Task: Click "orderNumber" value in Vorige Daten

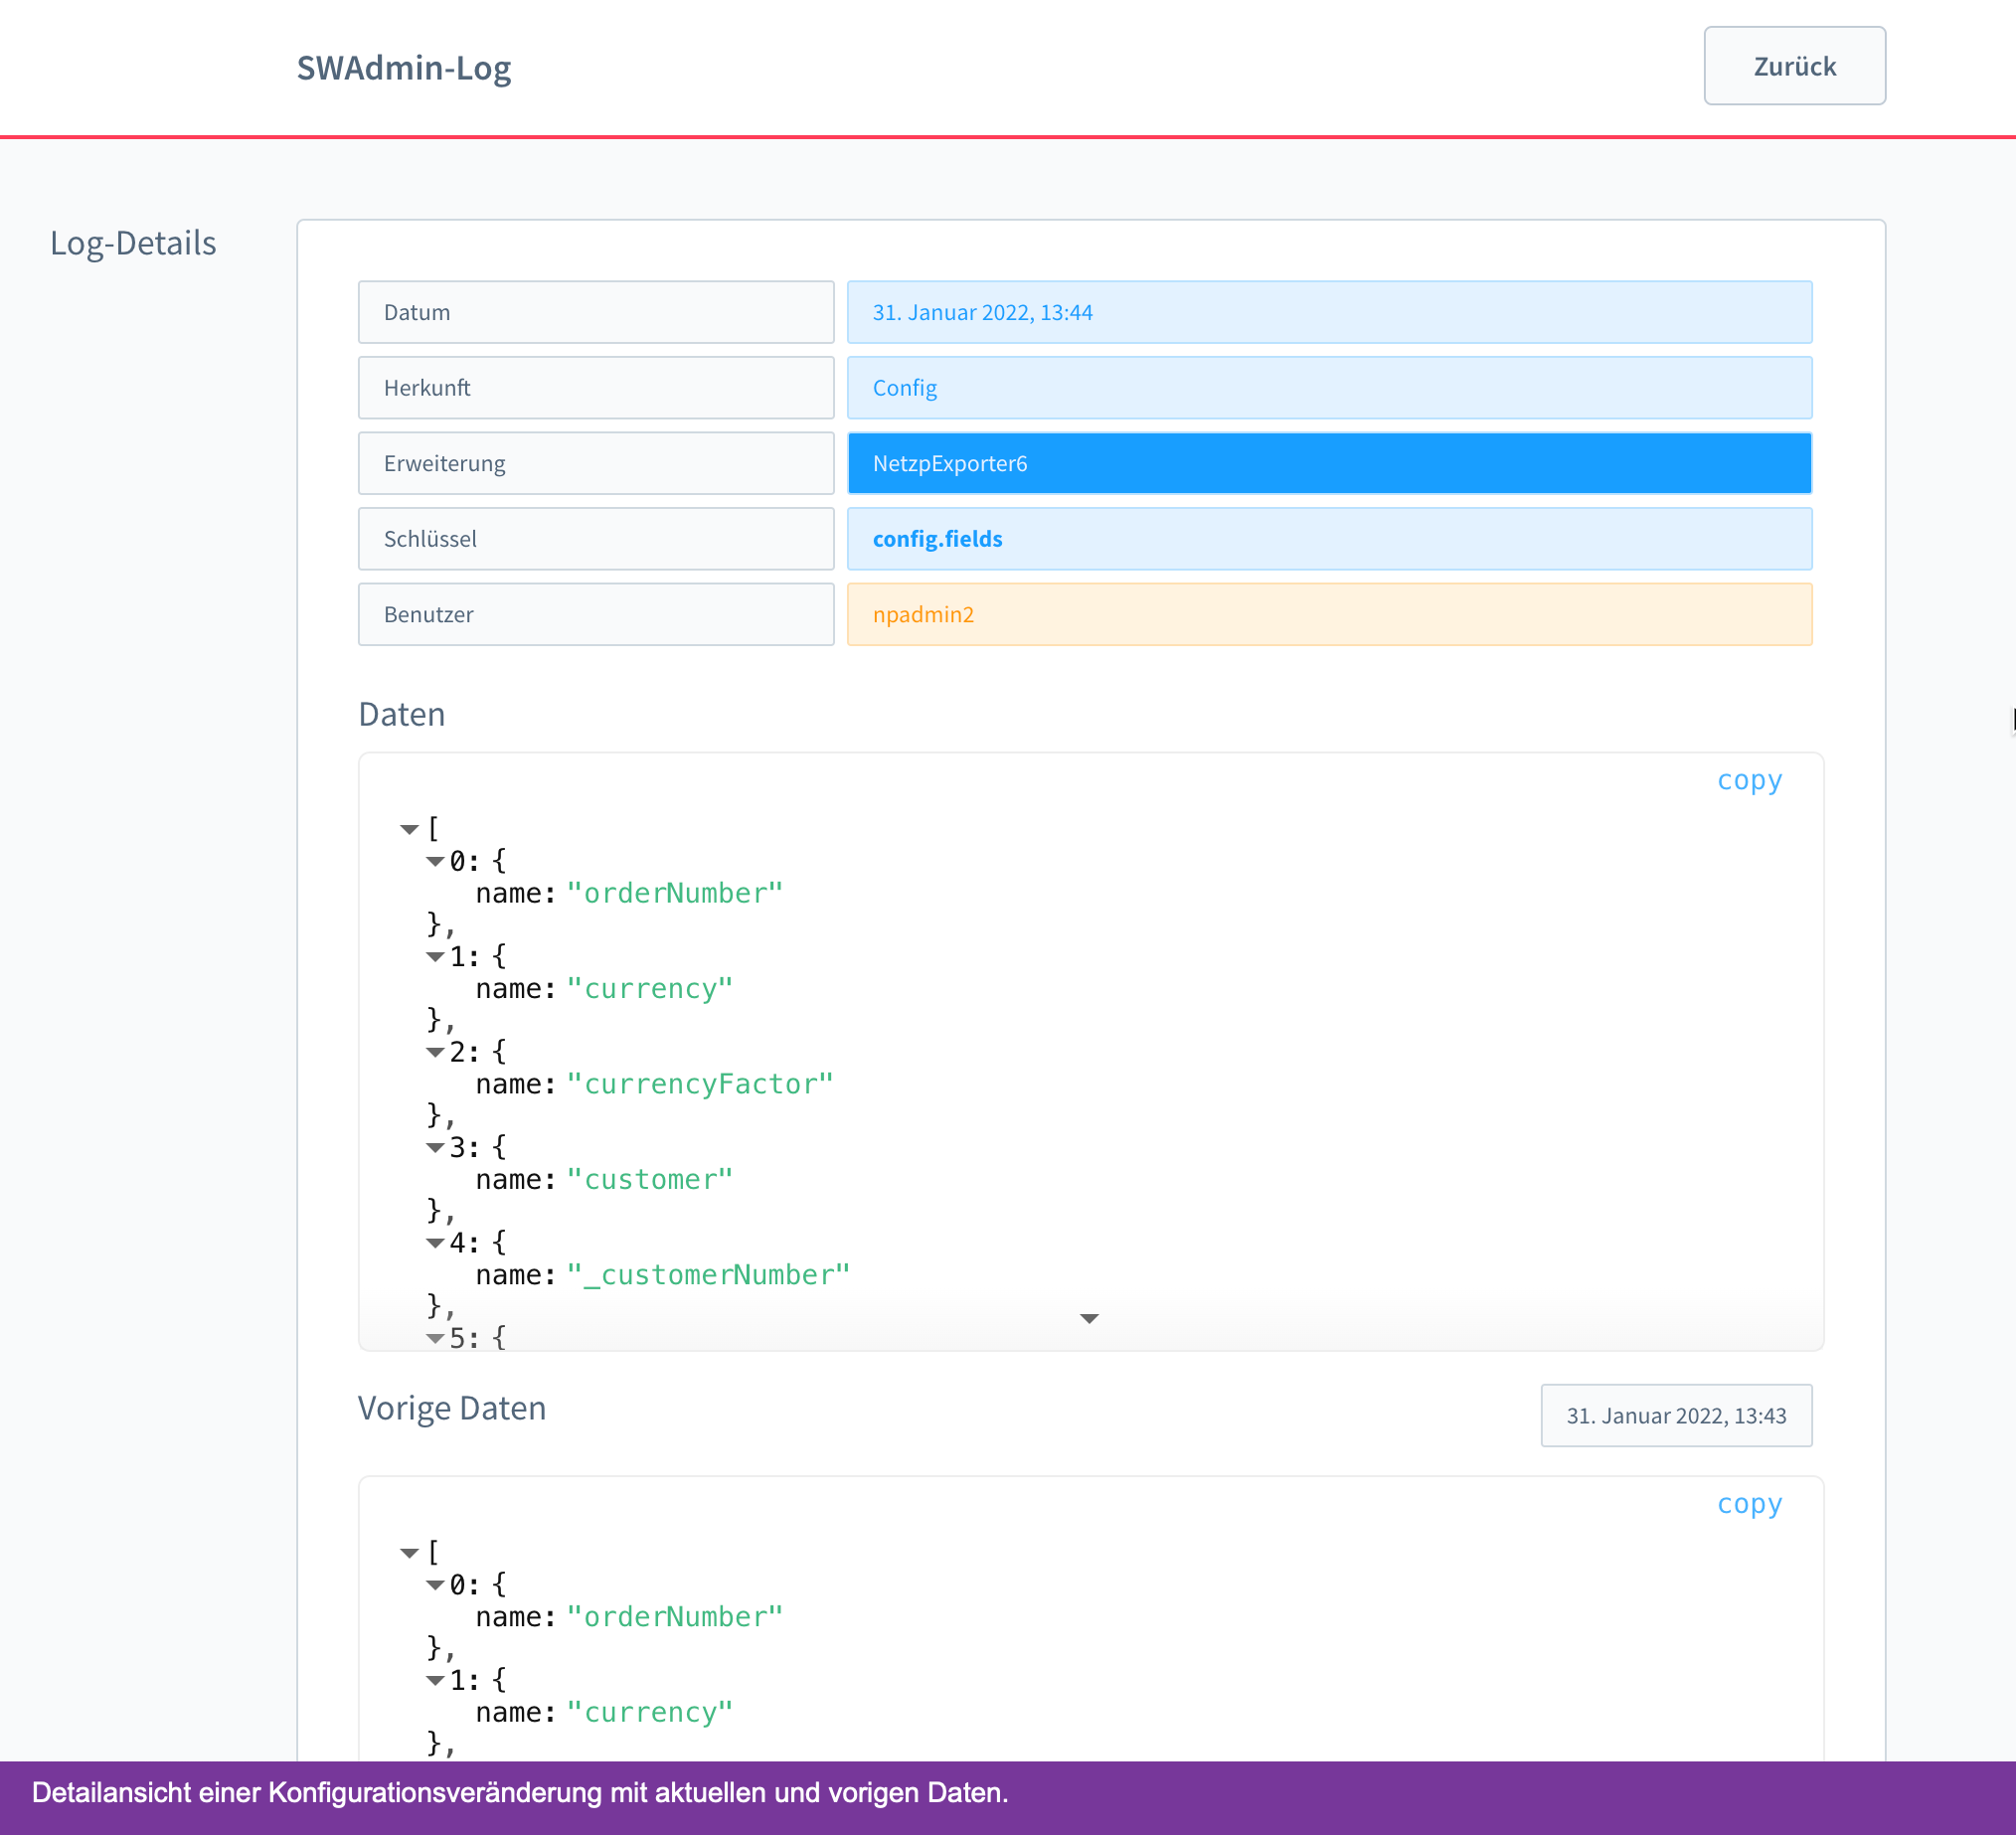Action: tap(675, 1617)
